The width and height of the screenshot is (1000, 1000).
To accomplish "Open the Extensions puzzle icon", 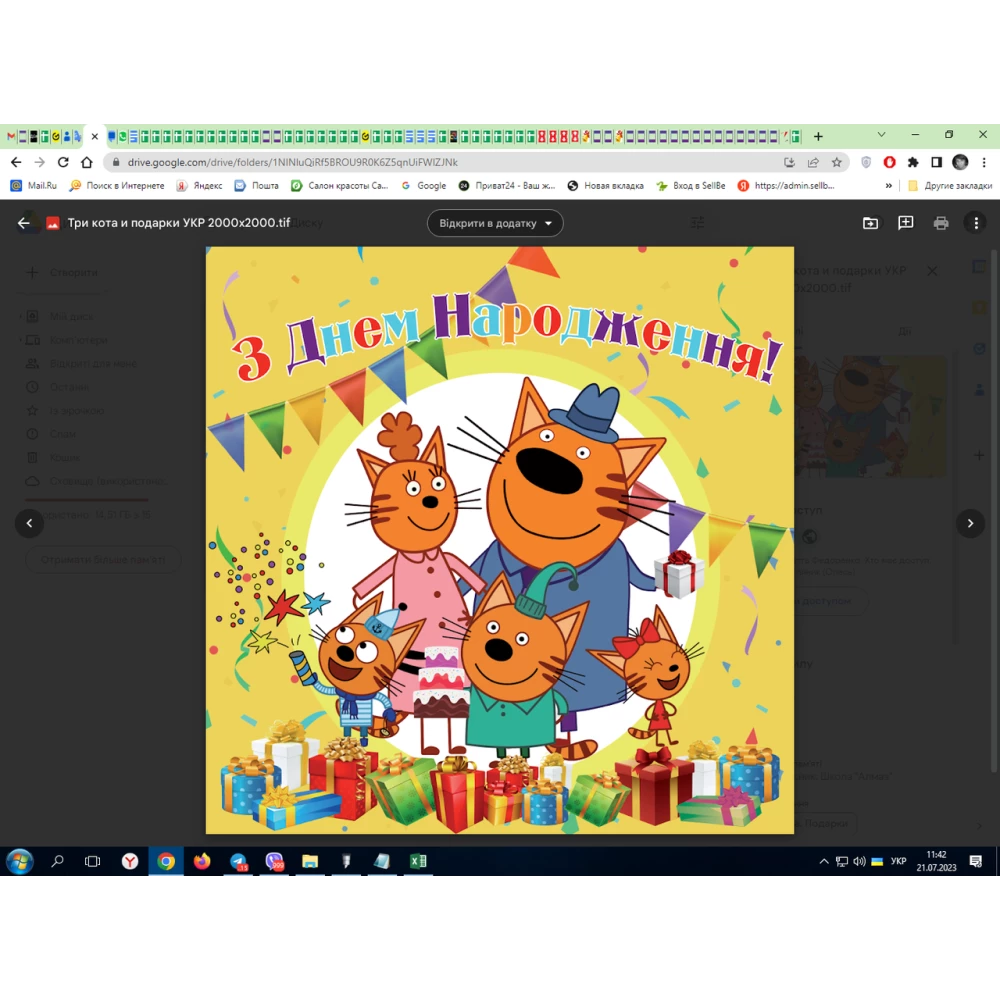I will (913, 163).
